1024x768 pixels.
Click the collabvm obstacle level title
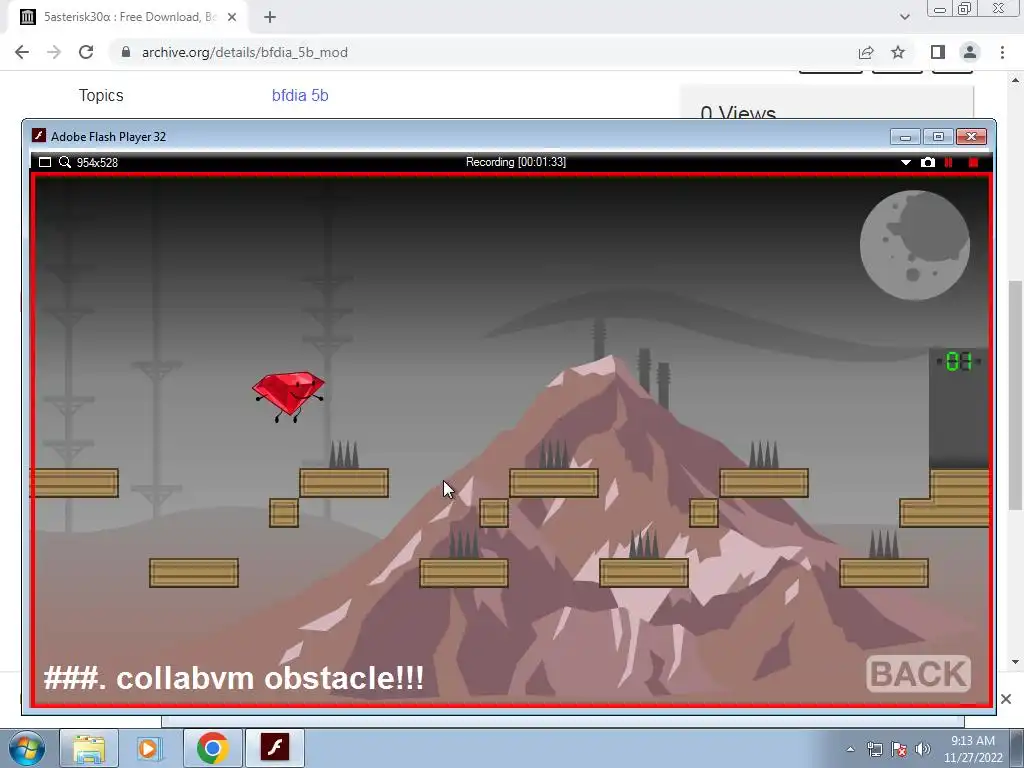[234, 678]
